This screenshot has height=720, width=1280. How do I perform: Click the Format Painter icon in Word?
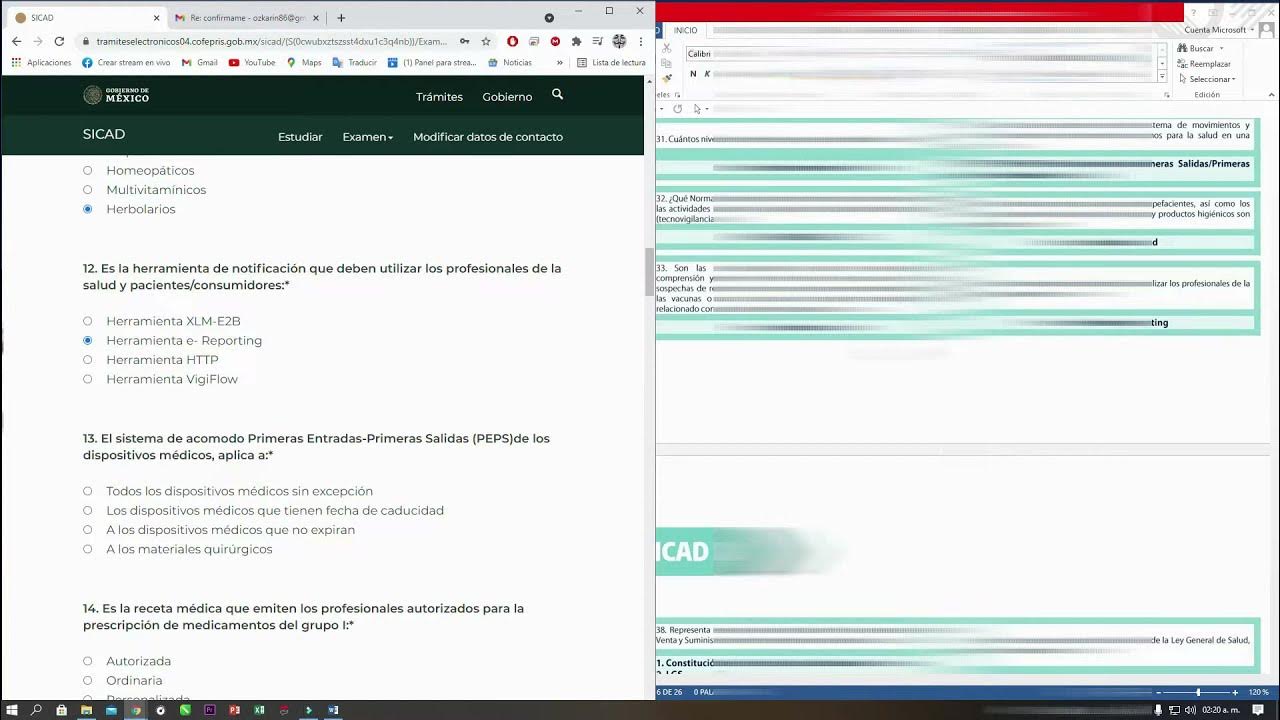click(667, 78)
